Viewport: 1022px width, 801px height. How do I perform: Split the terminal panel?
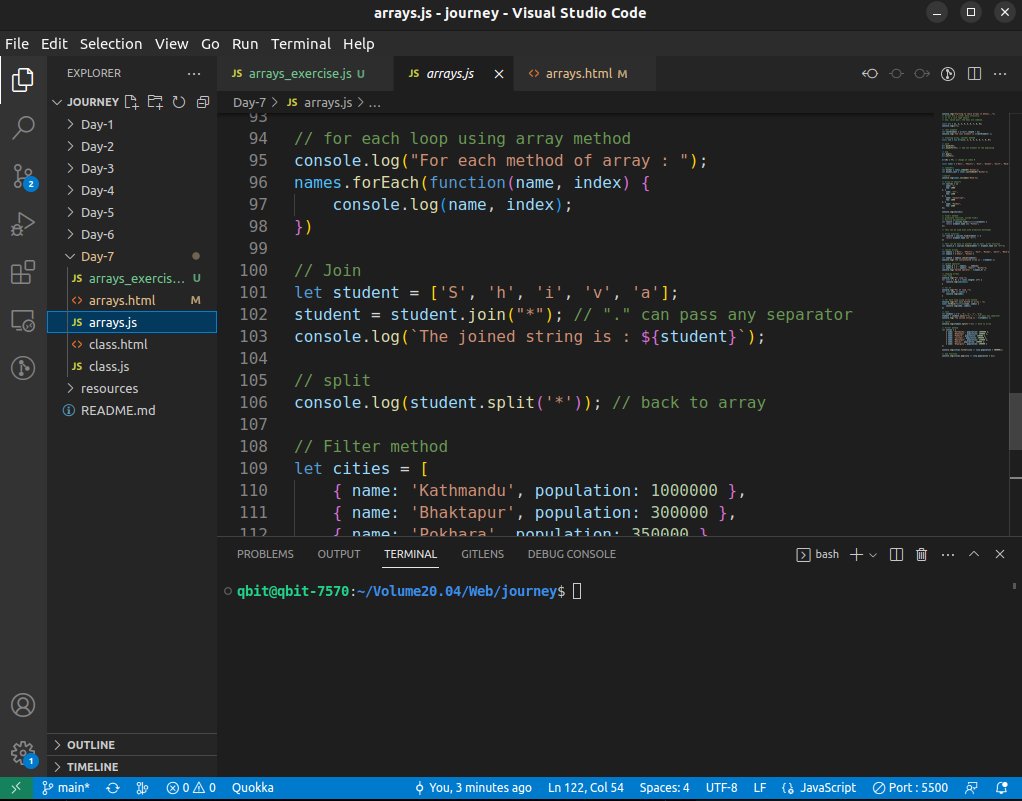896,555
